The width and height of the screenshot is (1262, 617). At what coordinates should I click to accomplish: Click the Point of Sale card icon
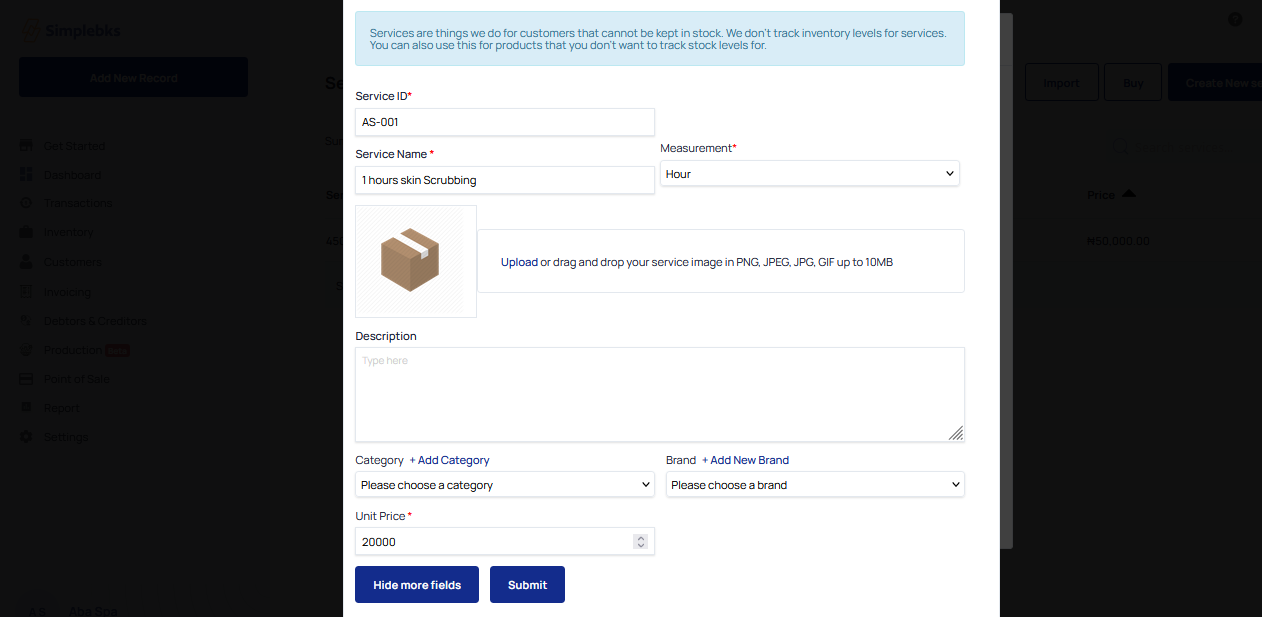pos(26,379)
